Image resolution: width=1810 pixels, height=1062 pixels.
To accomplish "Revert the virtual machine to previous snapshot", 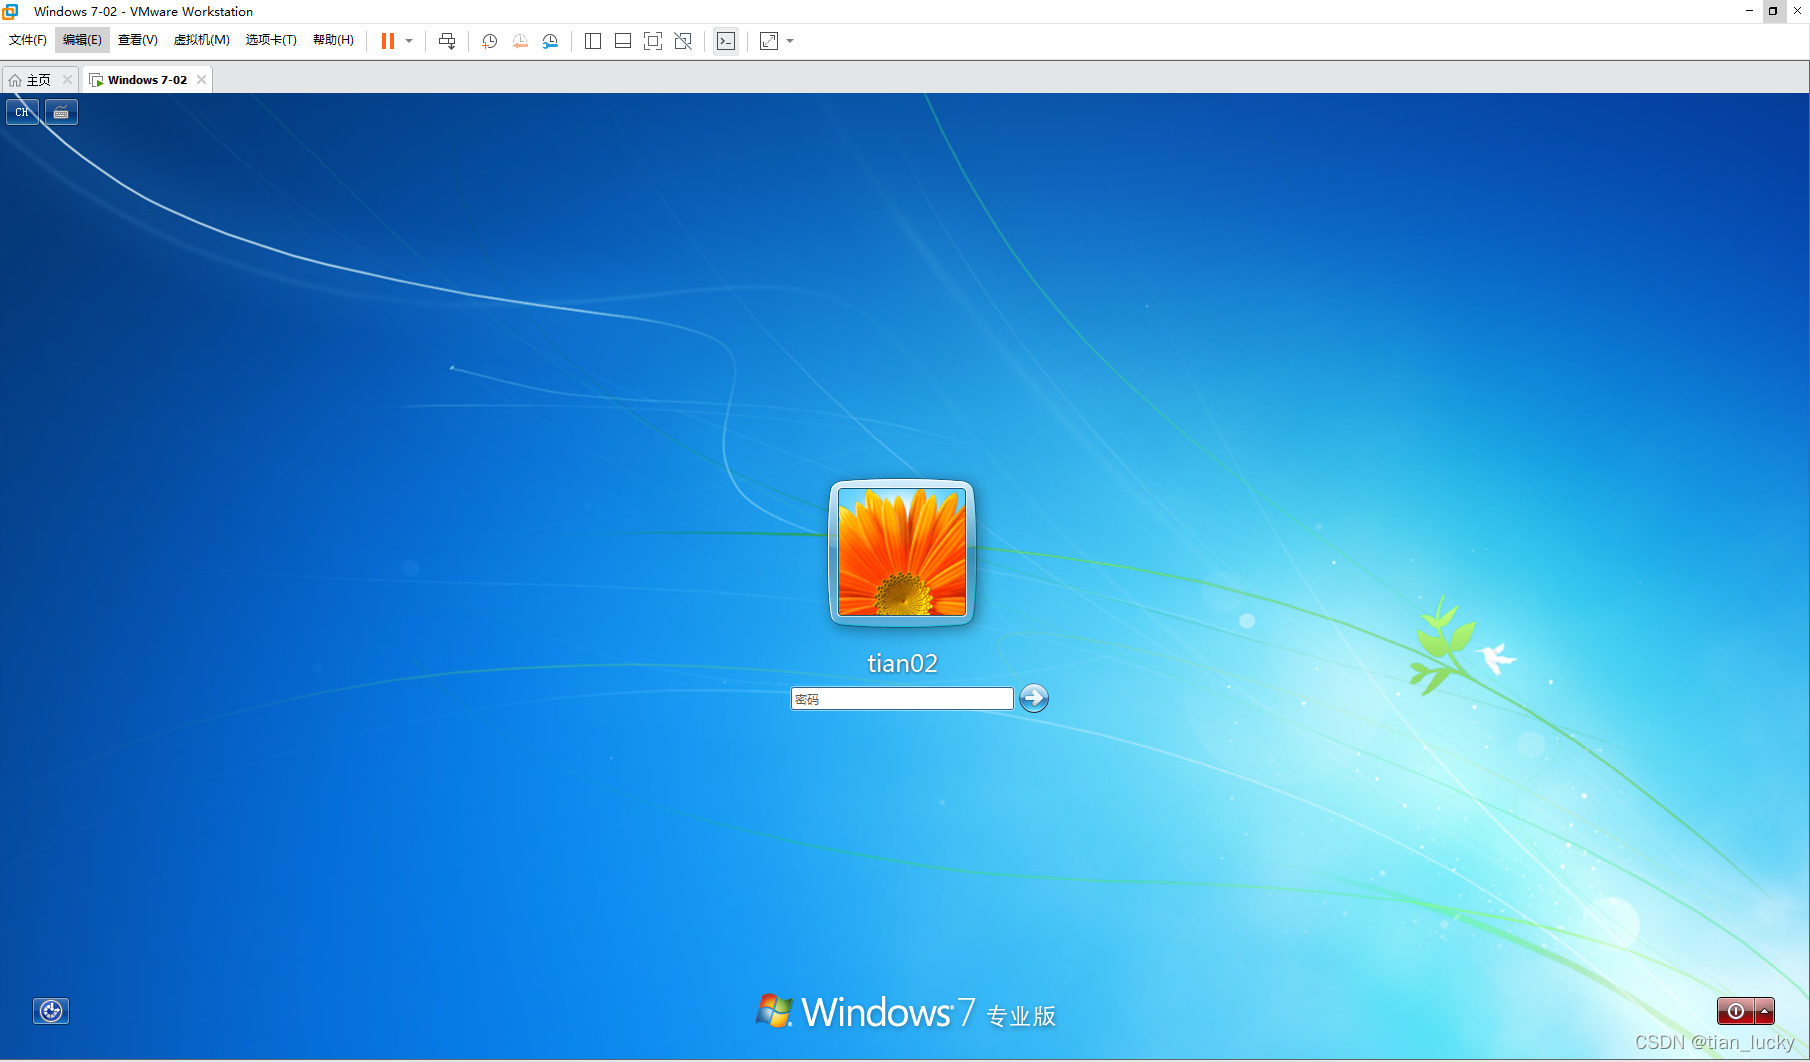I will (520, 41).
